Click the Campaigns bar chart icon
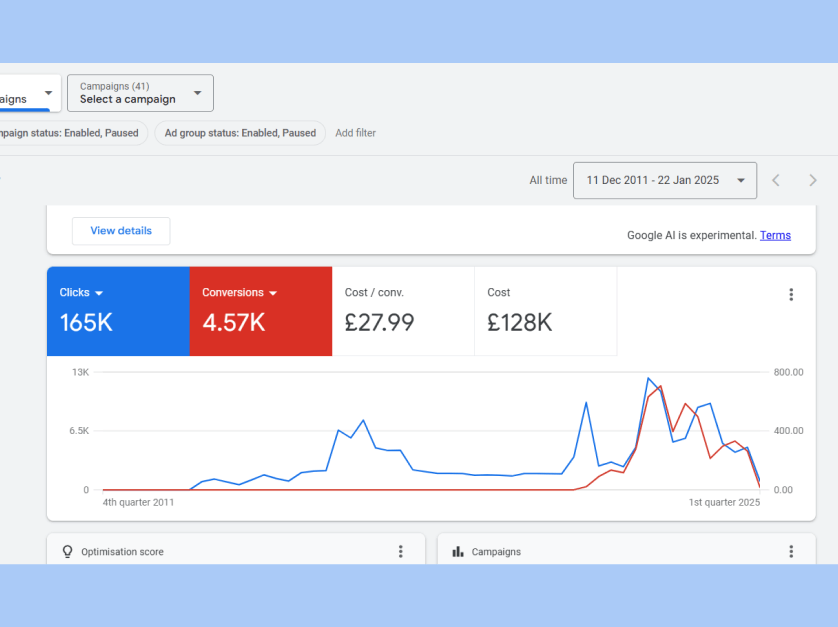 pyautogui.click(x=458, y=551)
